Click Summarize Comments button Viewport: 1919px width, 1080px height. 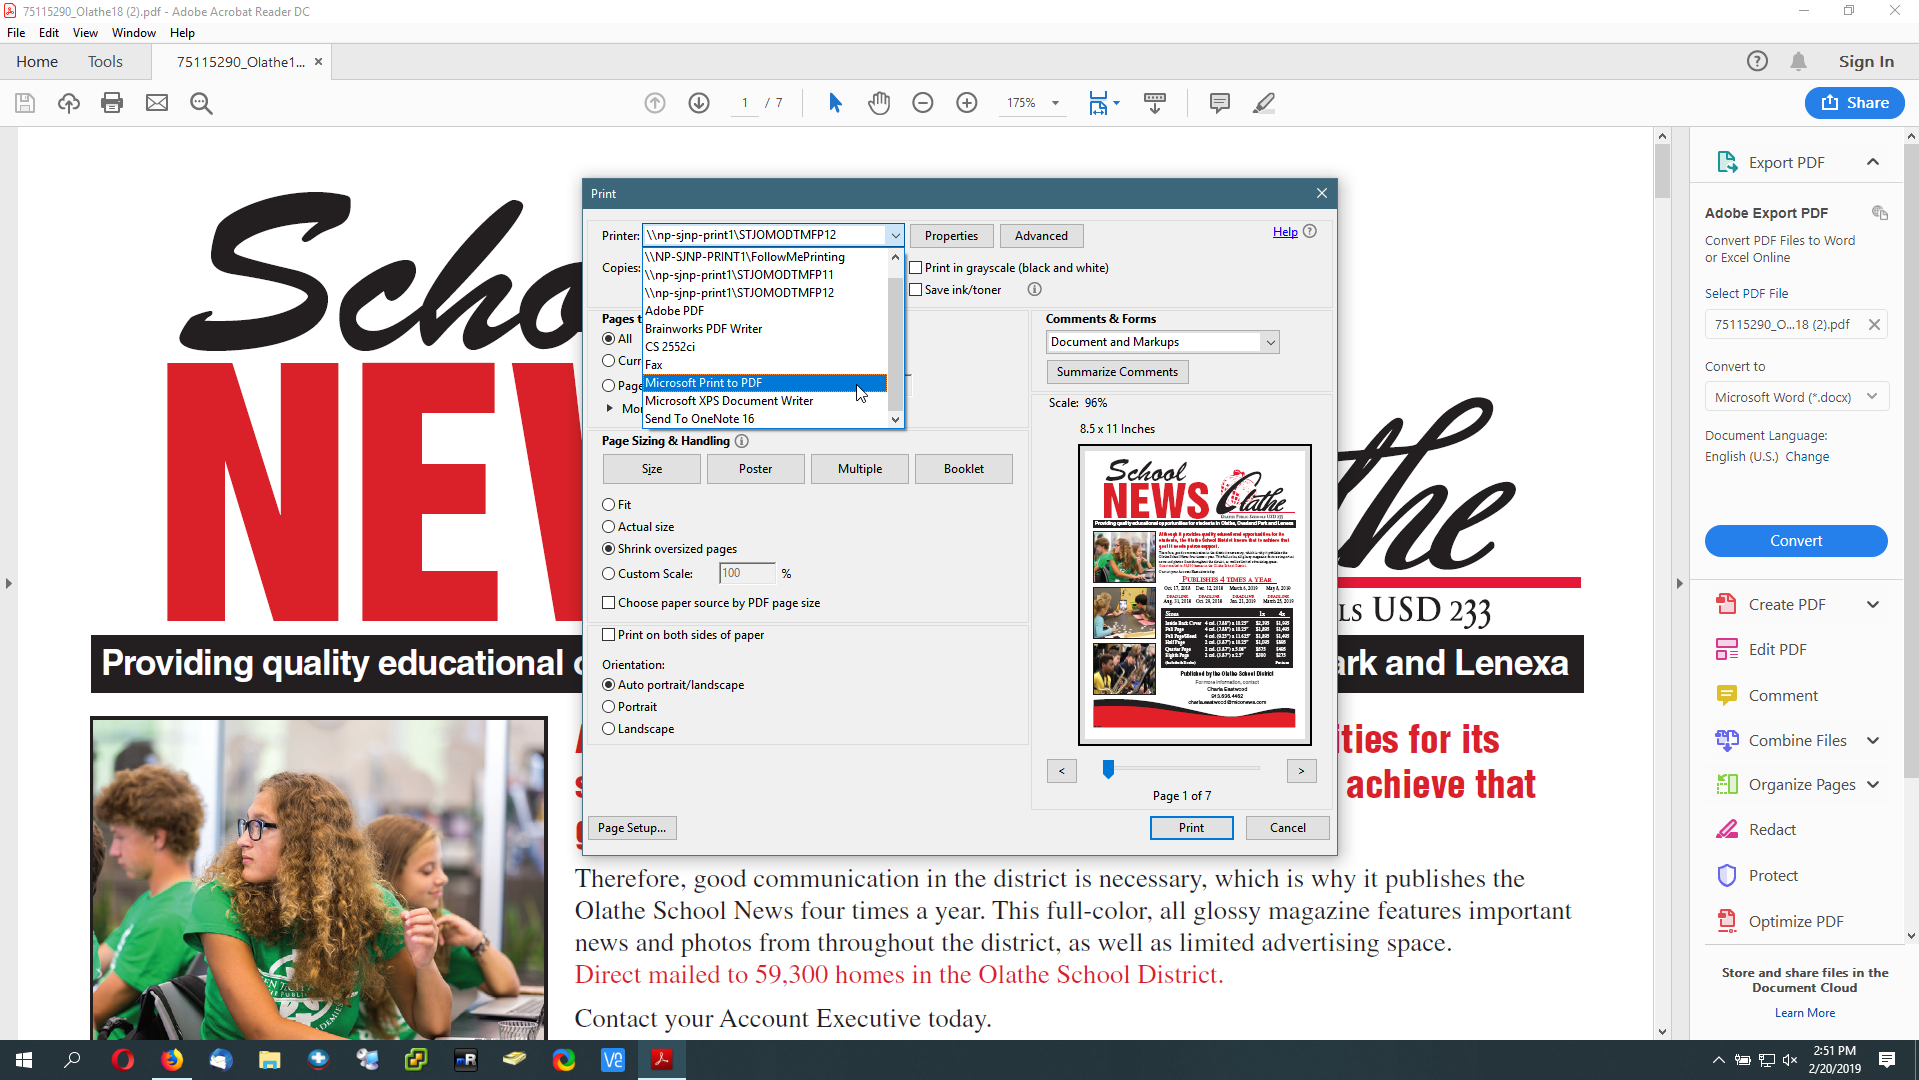coord(1117,372)
